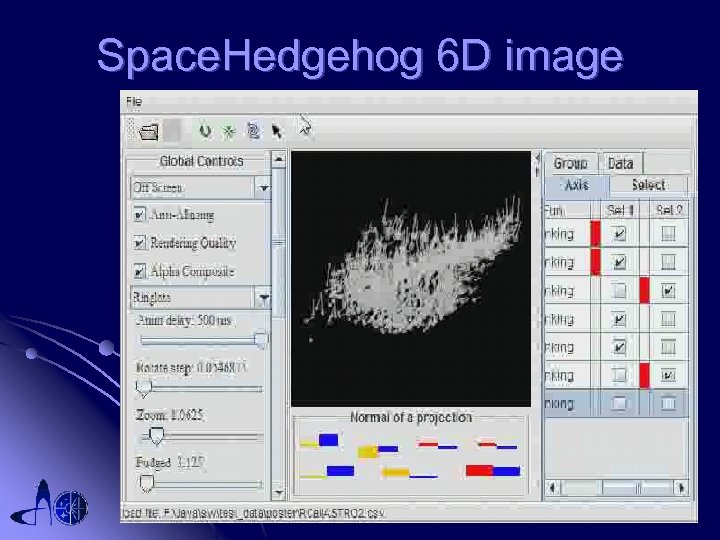Open the Select sub-tab
Image resolution: width=720 pixels, height=540 pixels.
point(648,185)
